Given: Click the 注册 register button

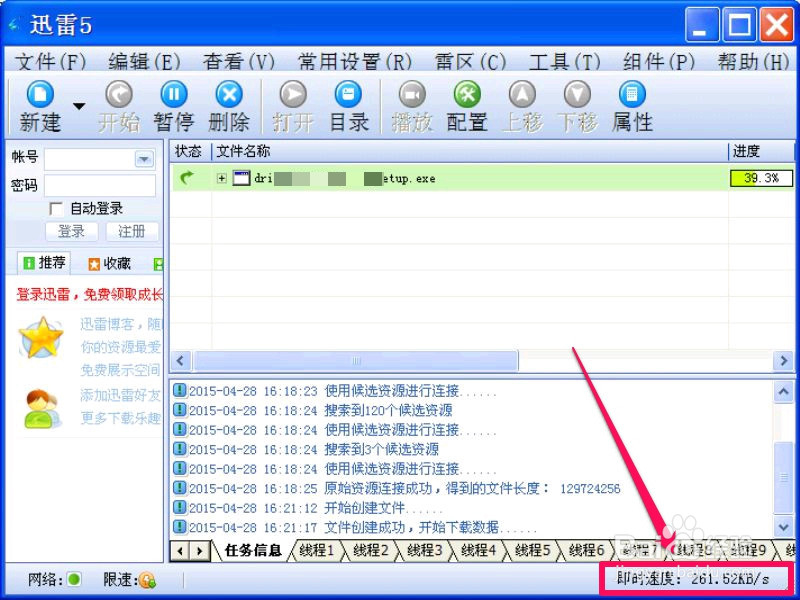Looking at the screenshot, I should click(132, 231).
